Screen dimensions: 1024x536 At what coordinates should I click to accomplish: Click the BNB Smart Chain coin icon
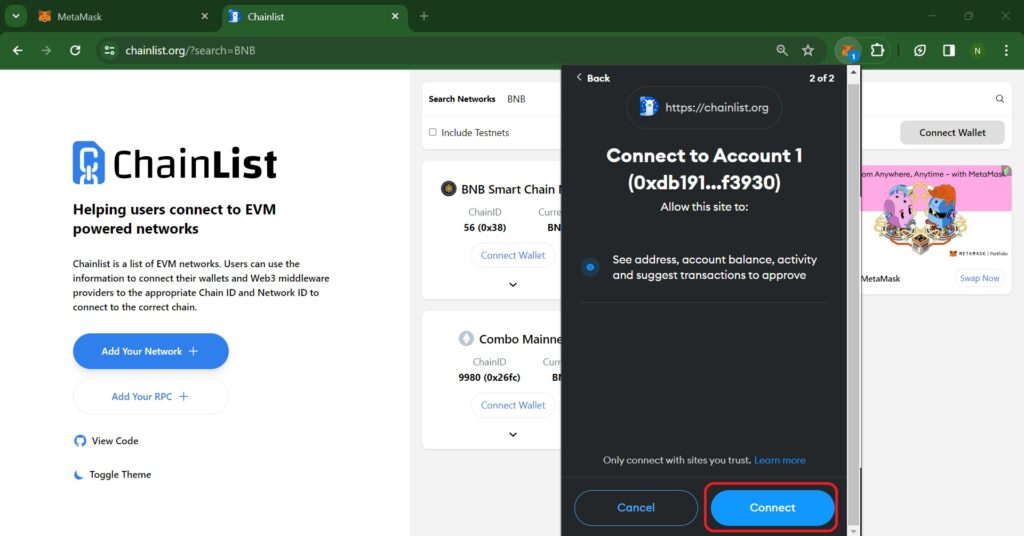point(448,189)
